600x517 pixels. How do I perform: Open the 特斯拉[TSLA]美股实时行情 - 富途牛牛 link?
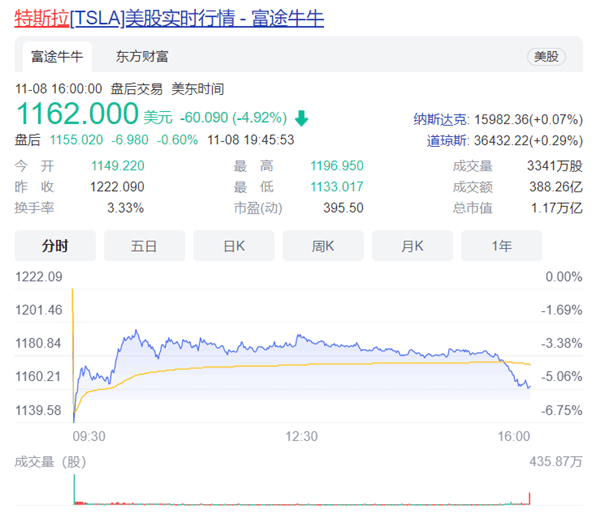(x=169, y=18)
